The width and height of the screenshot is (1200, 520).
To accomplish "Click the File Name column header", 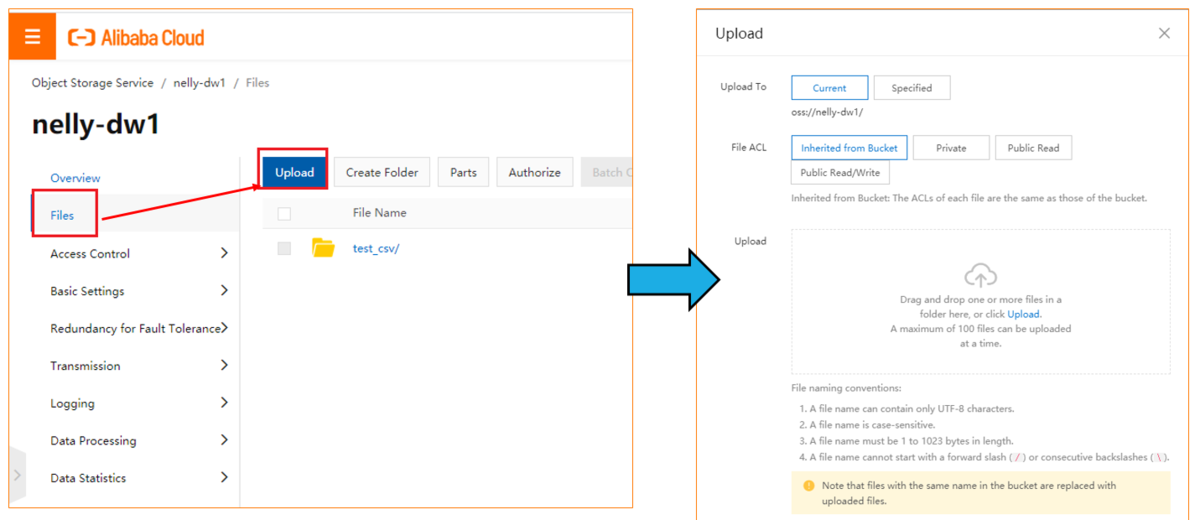I will (x=379, y=213).
